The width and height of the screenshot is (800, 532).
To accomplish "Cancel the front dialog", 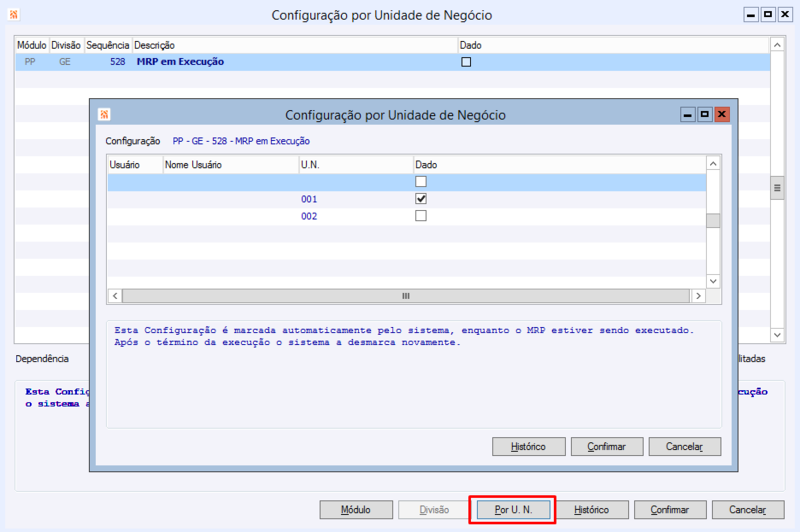I will pos(685,446).
